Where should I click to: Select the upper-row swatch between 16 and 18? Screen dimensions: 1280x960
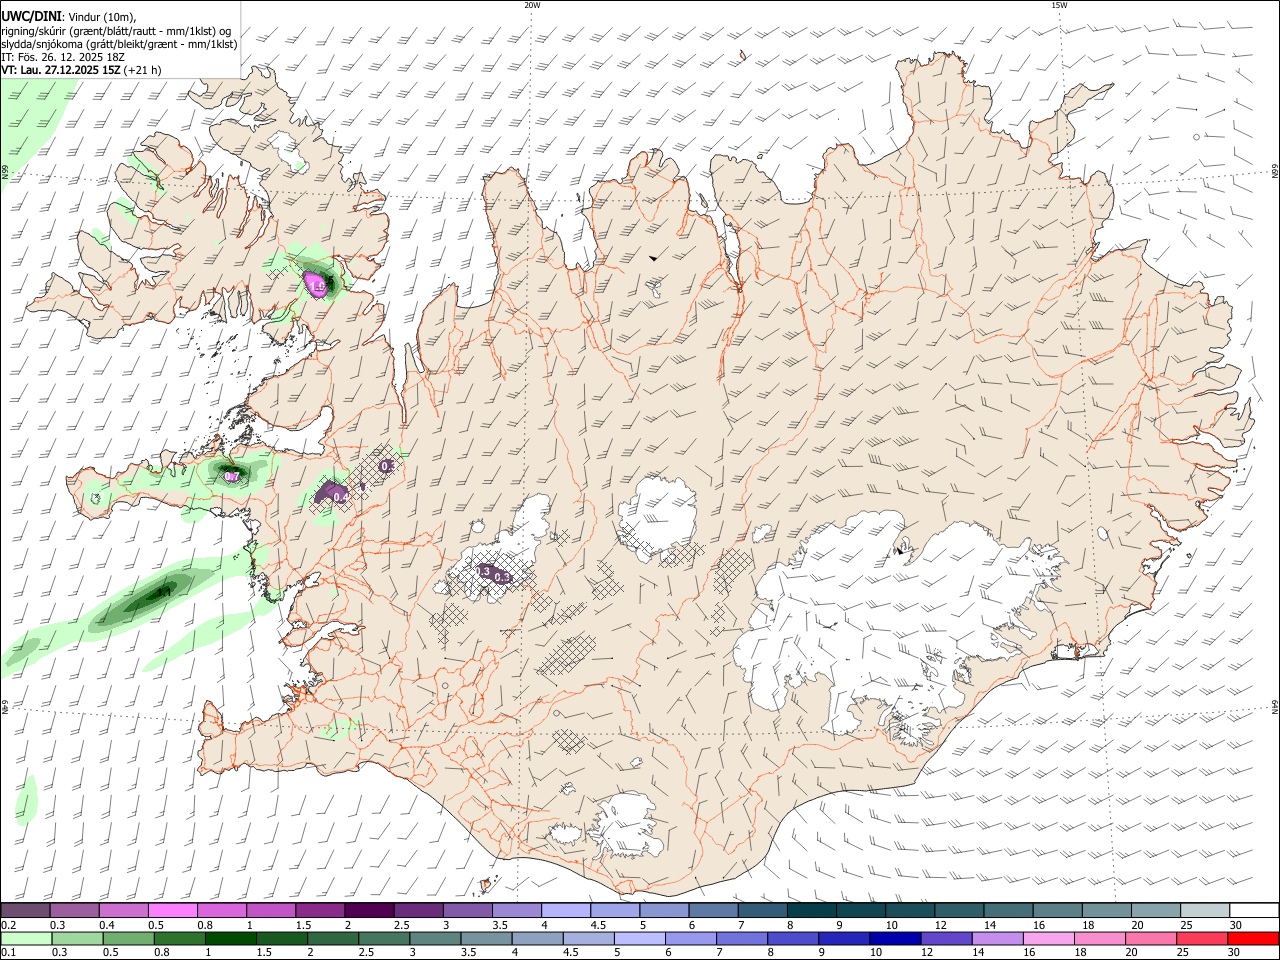(1058, 910)
